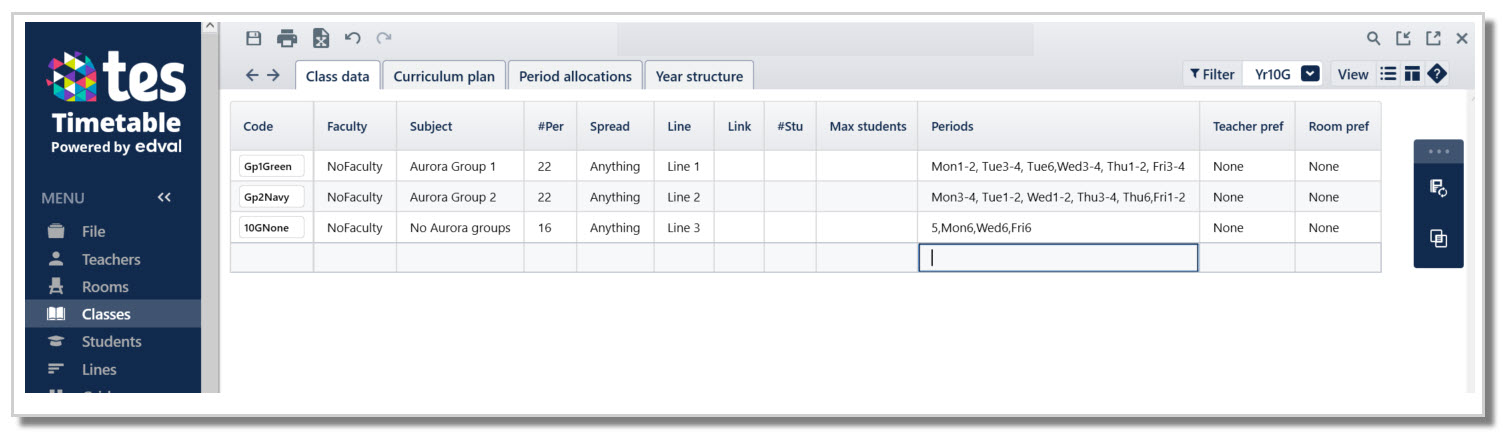Click the help diamond question icon

click(1437, 74)
